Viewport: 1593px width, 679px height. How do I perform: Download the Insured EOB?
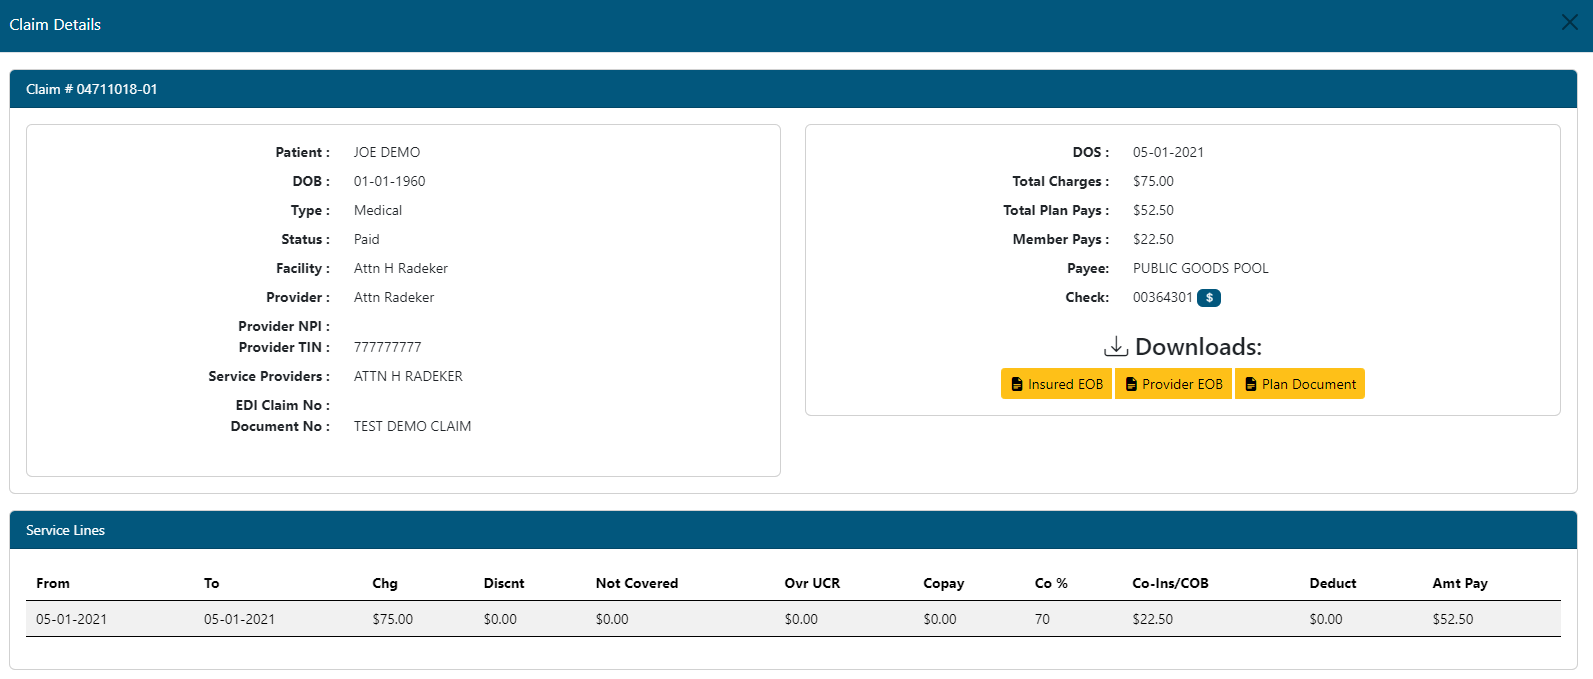[1056, 384]
